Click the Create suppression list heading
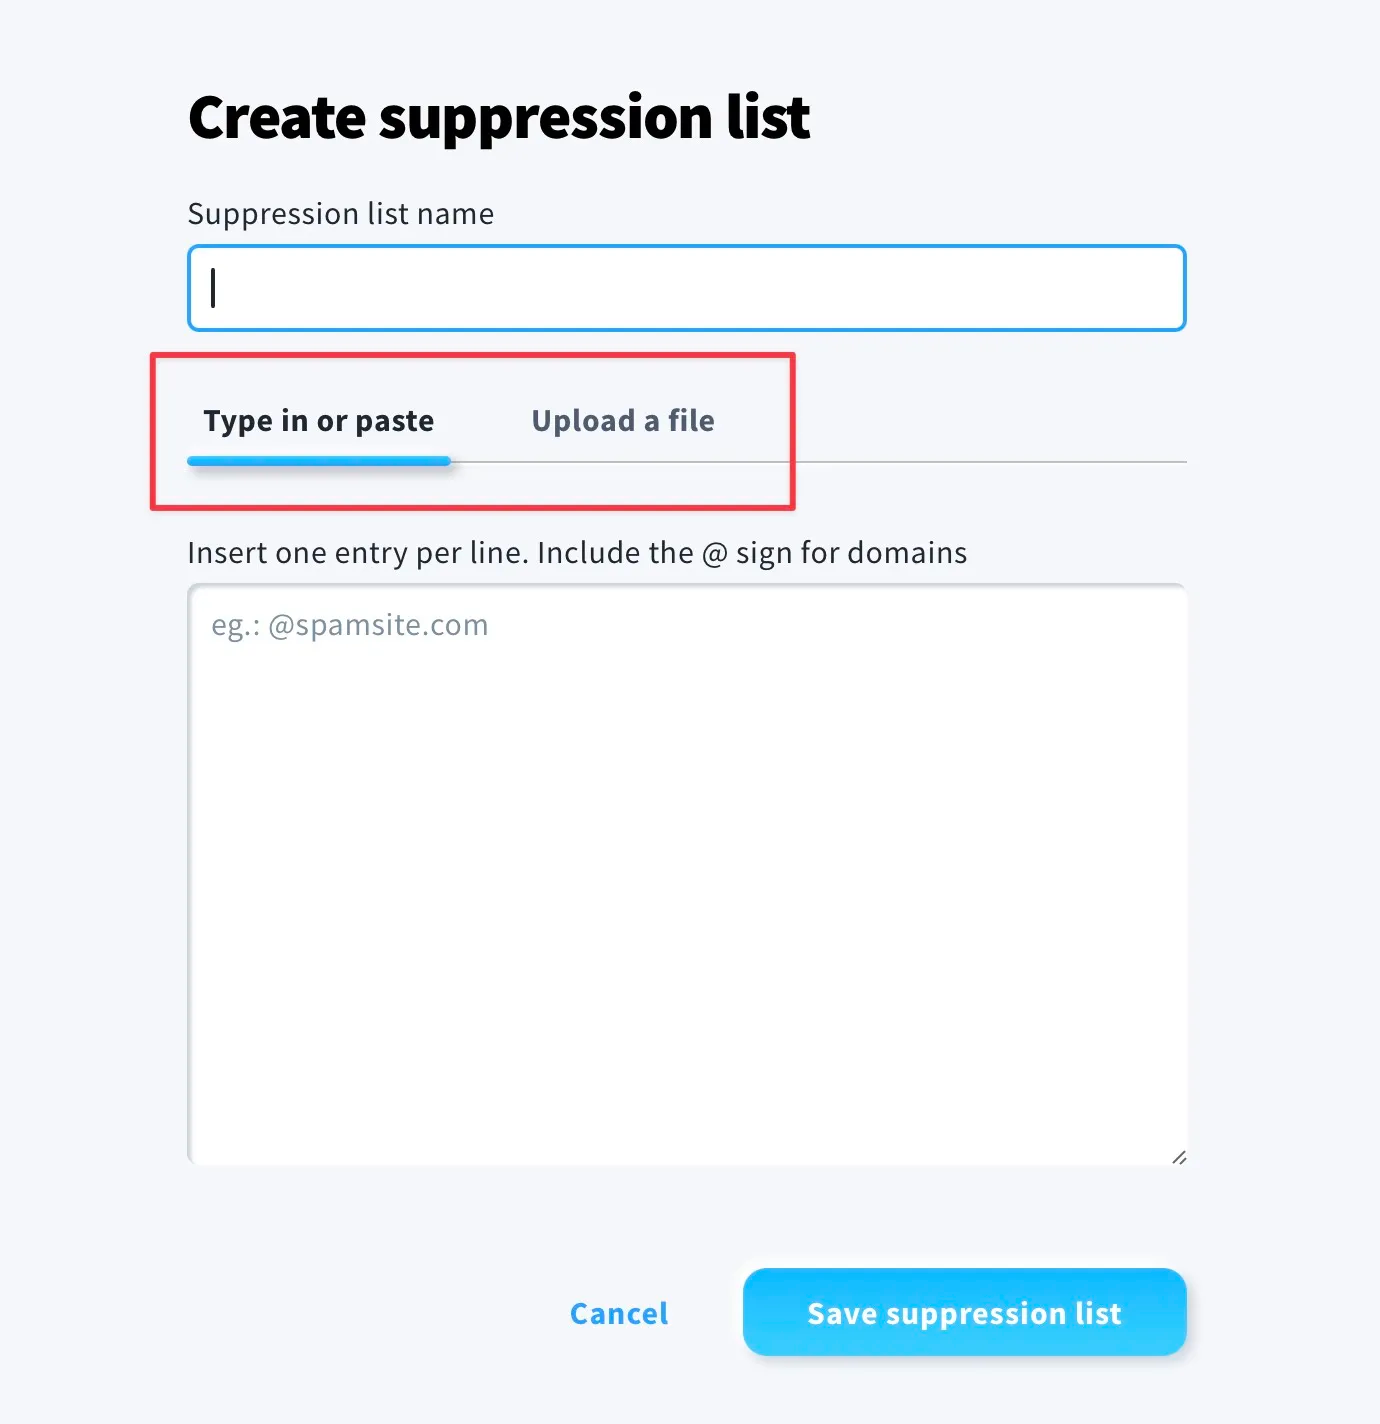This screenshot has width=1380, height=1424. 498,117
